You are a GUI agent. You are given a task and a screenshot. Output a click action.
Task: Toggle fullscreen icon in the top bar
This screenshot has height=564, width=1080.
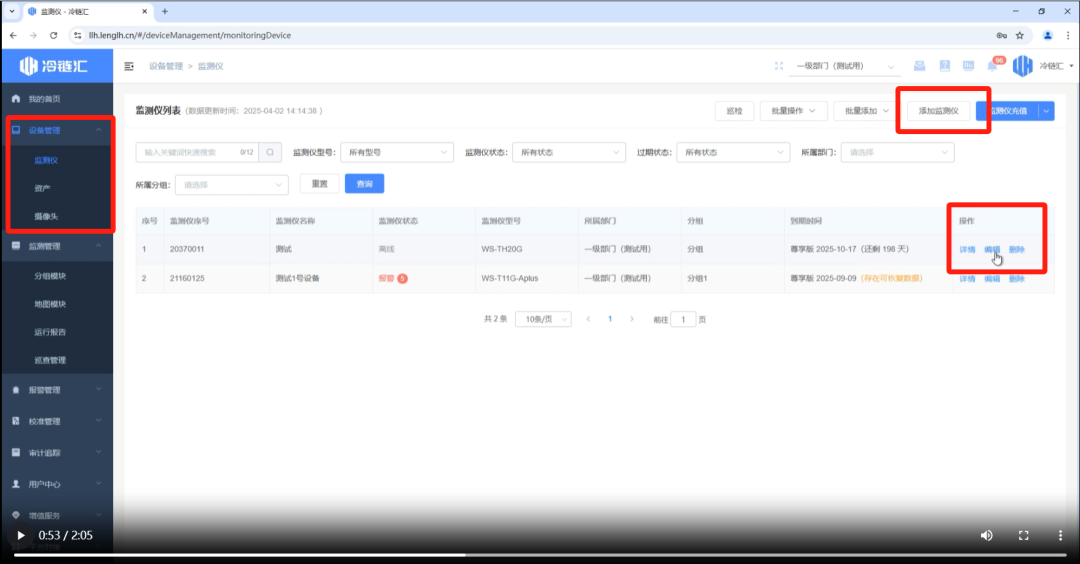[778, 66]
